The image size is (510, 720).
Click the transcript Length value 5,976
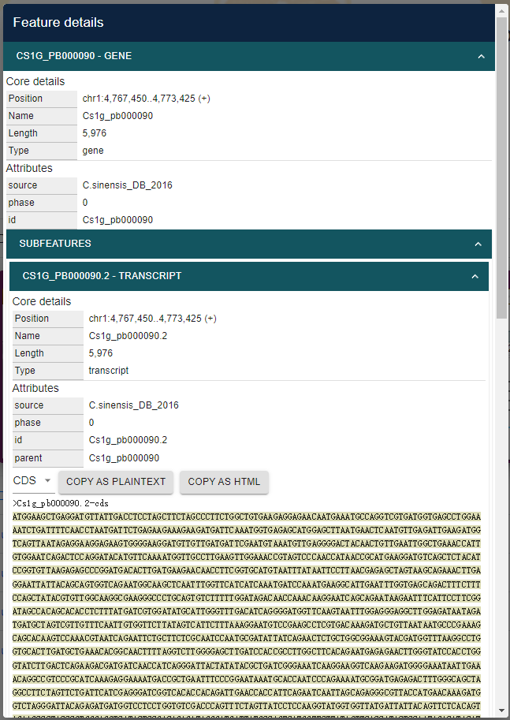click(x=101, y=353)
